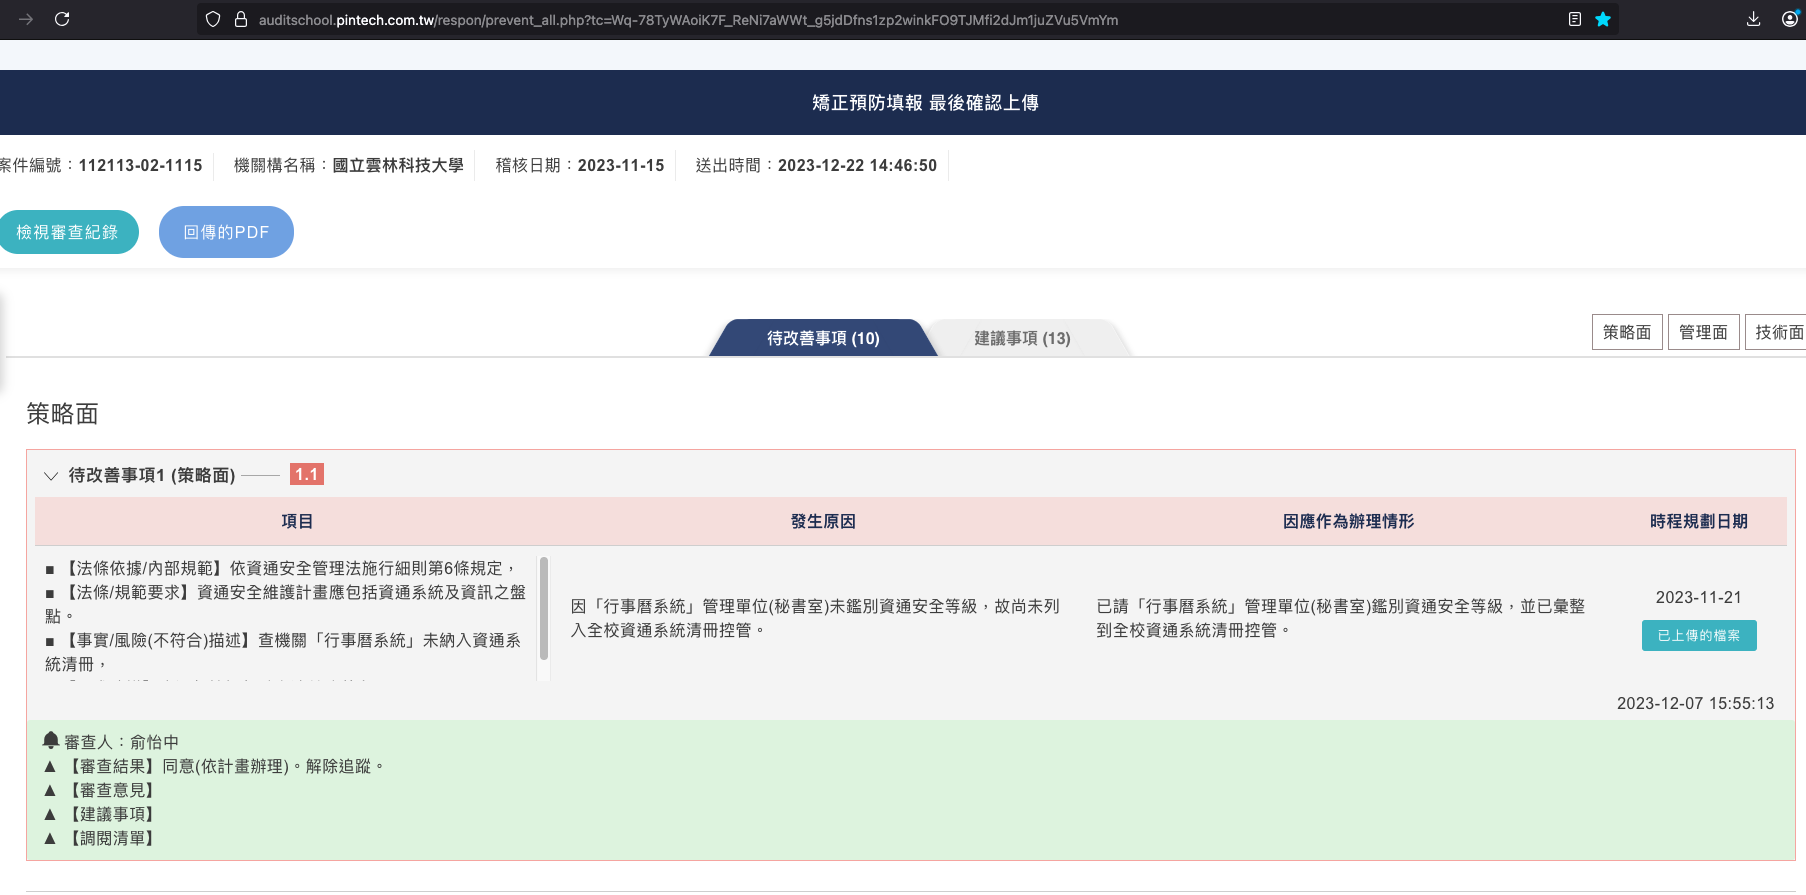1806x895 pixels.
Task: Open 回傳的PDF button
Action: pyautogui.click(x=226, y=232)
